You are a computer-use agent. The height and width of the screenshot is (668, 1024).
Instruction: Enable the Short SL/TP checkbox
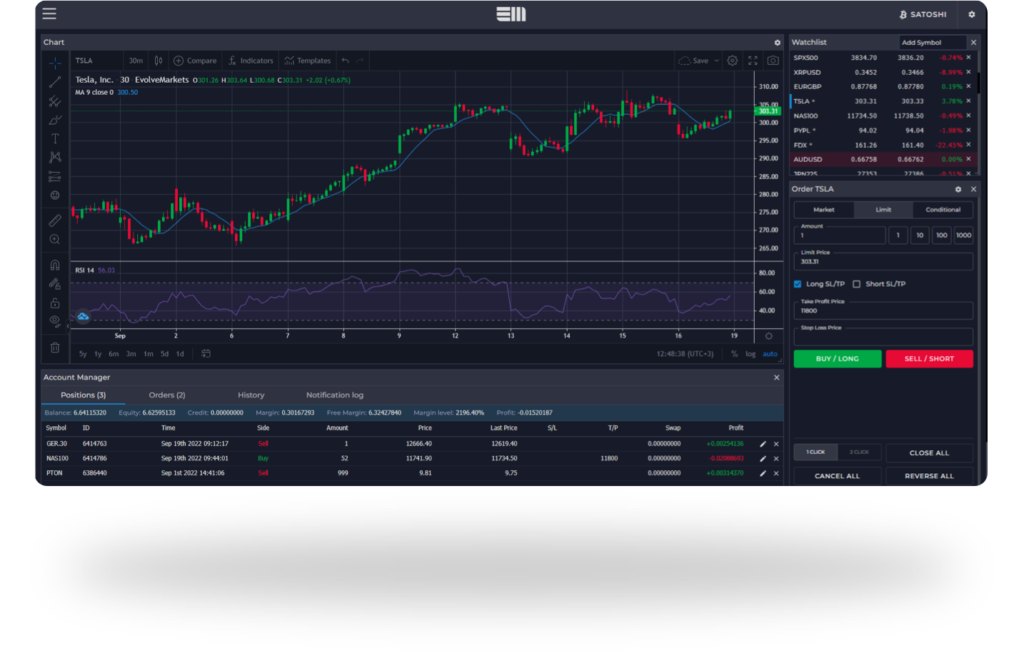click(856, 284)
